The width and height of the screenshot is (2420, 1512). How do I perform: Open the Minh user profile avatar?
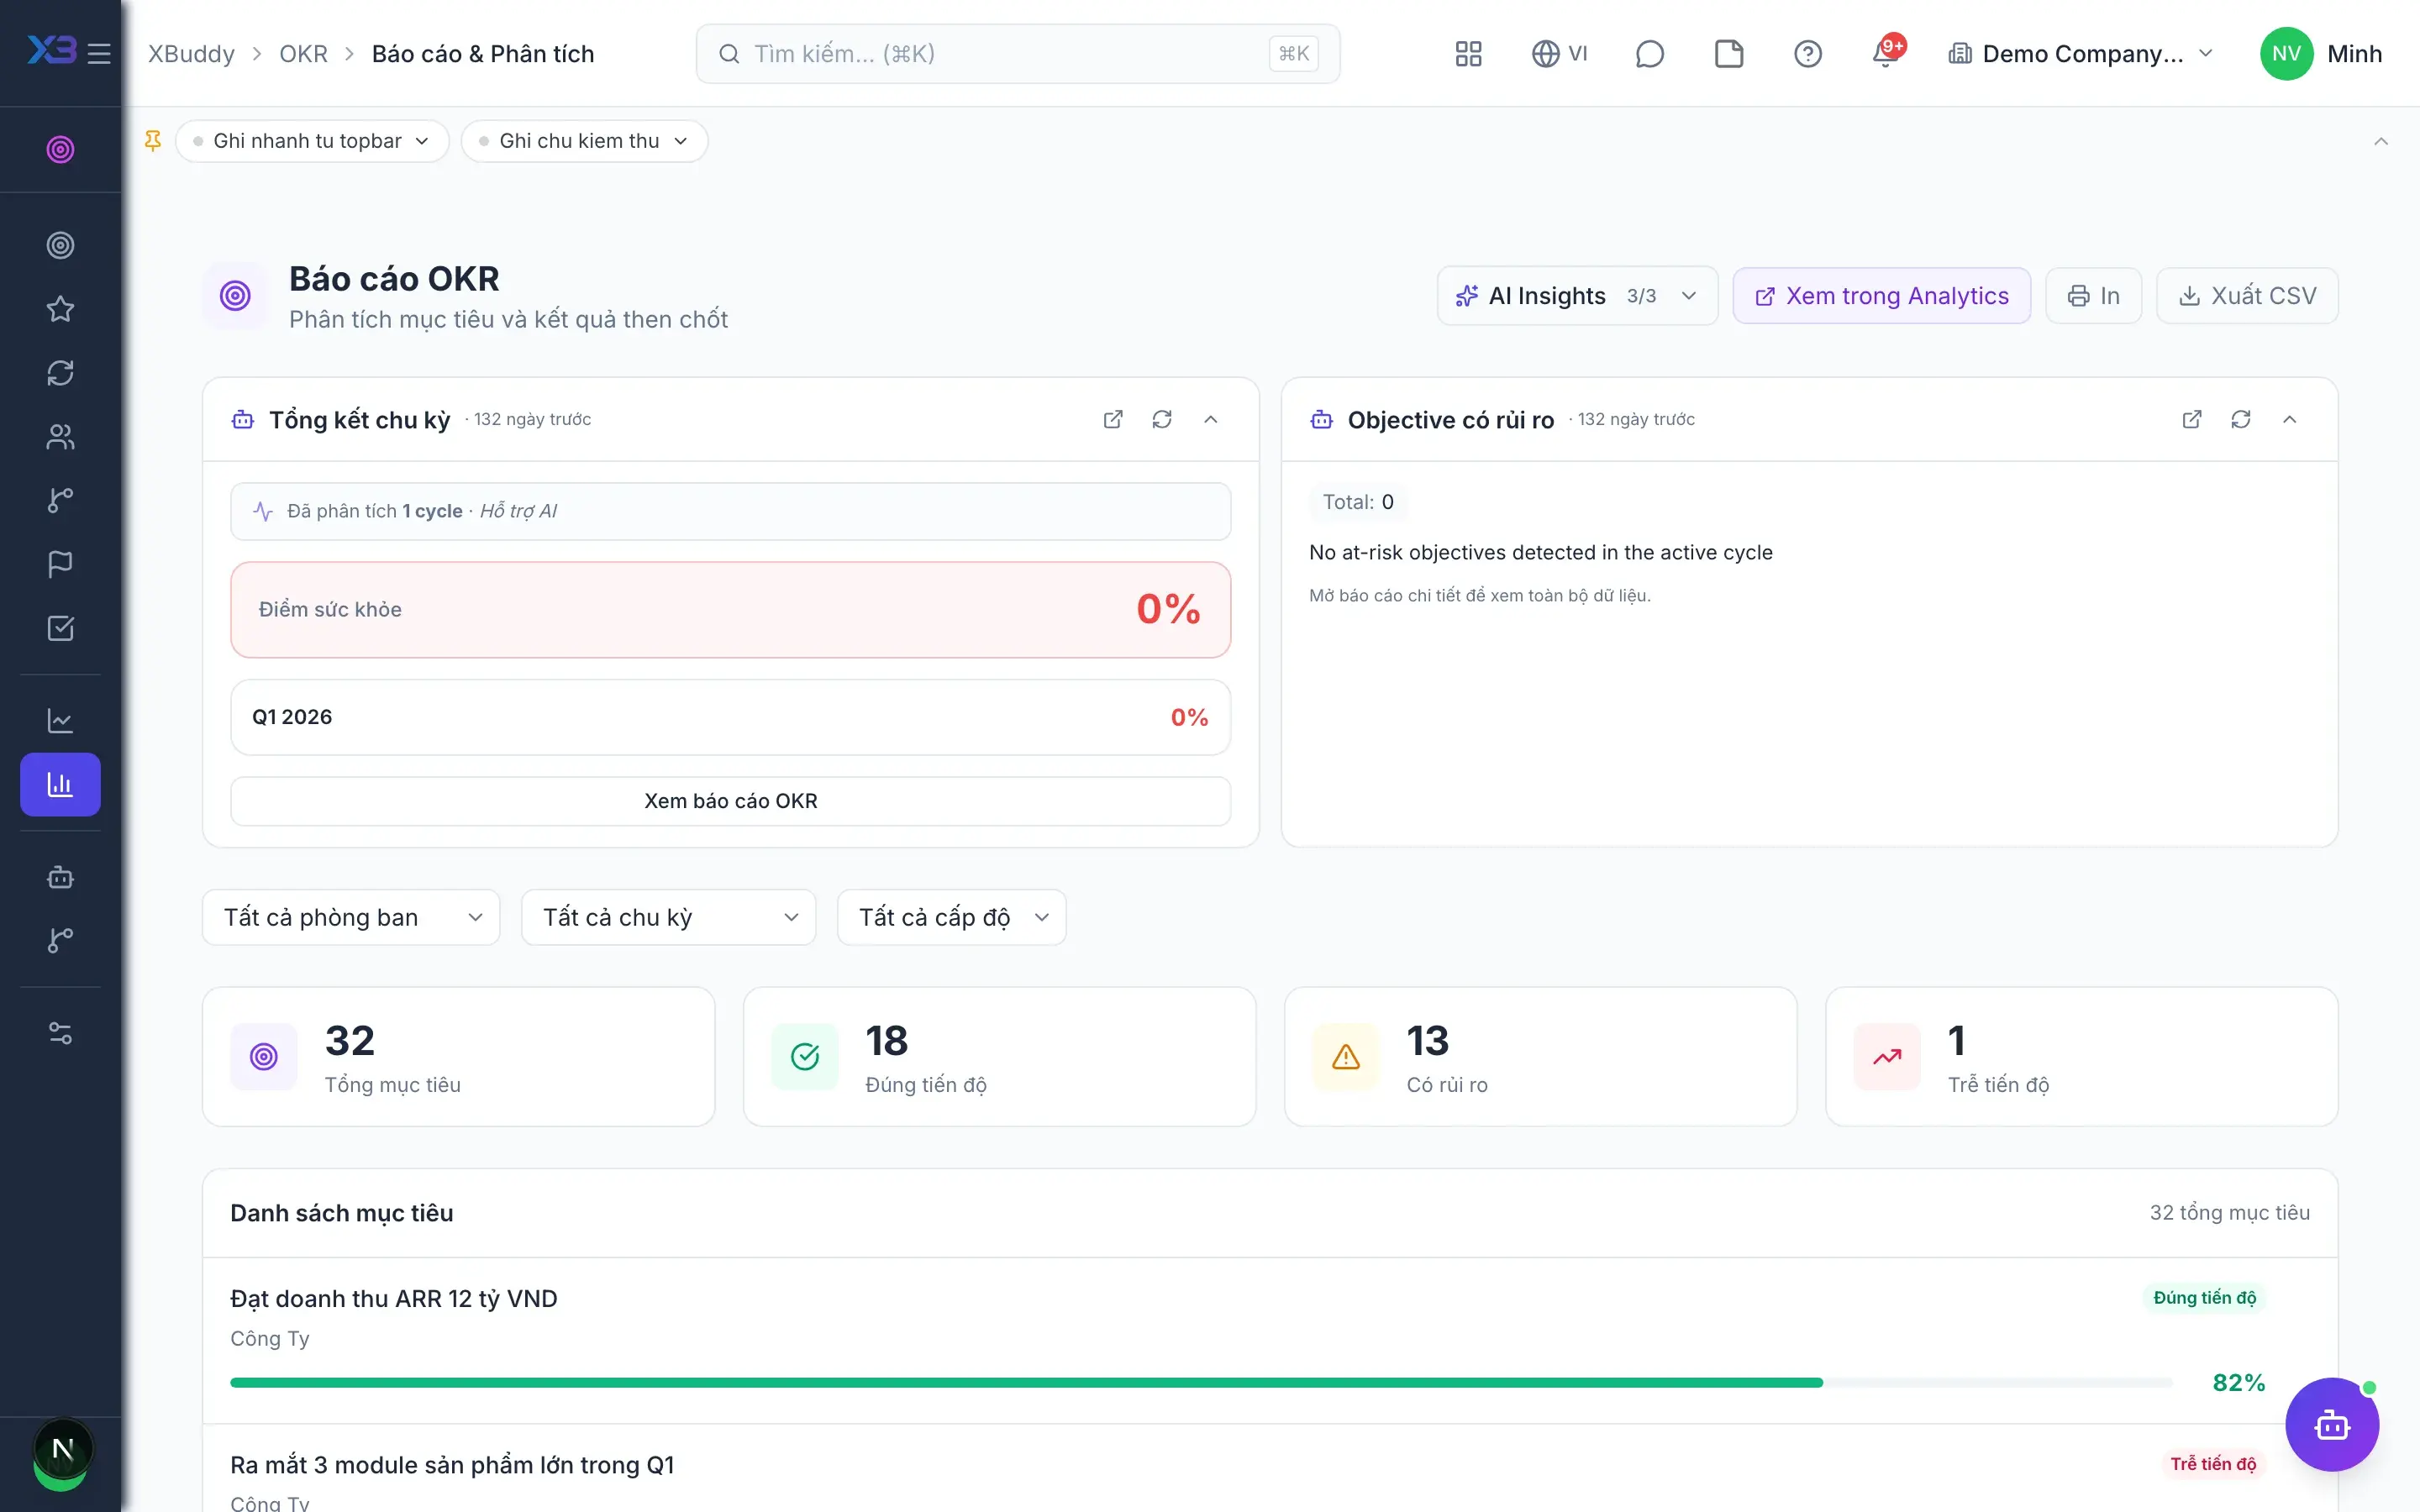[2286, 54]
